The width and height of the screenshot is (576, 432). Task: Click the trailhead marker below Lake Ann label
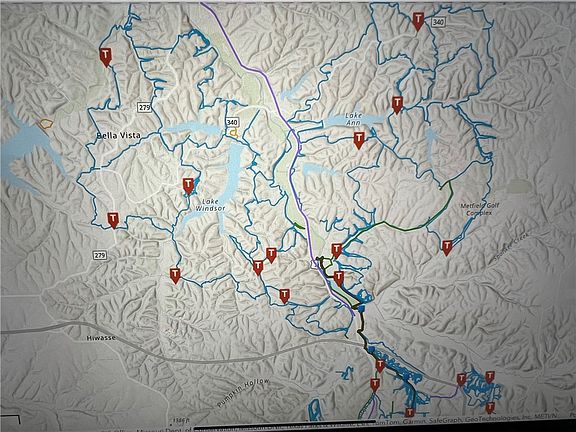[359, 141]
